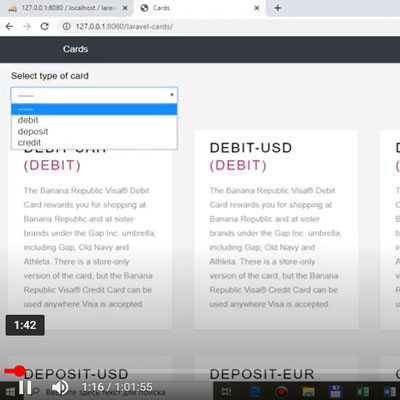Click the (DEBIT) subtitle on the DEBIT-USD card

(x=238, y=165)
